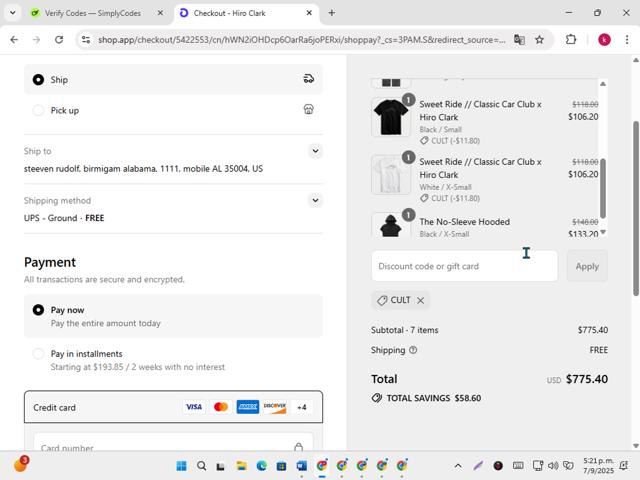
Task: Go back to the previous page
Action: (x=14, y=40)
